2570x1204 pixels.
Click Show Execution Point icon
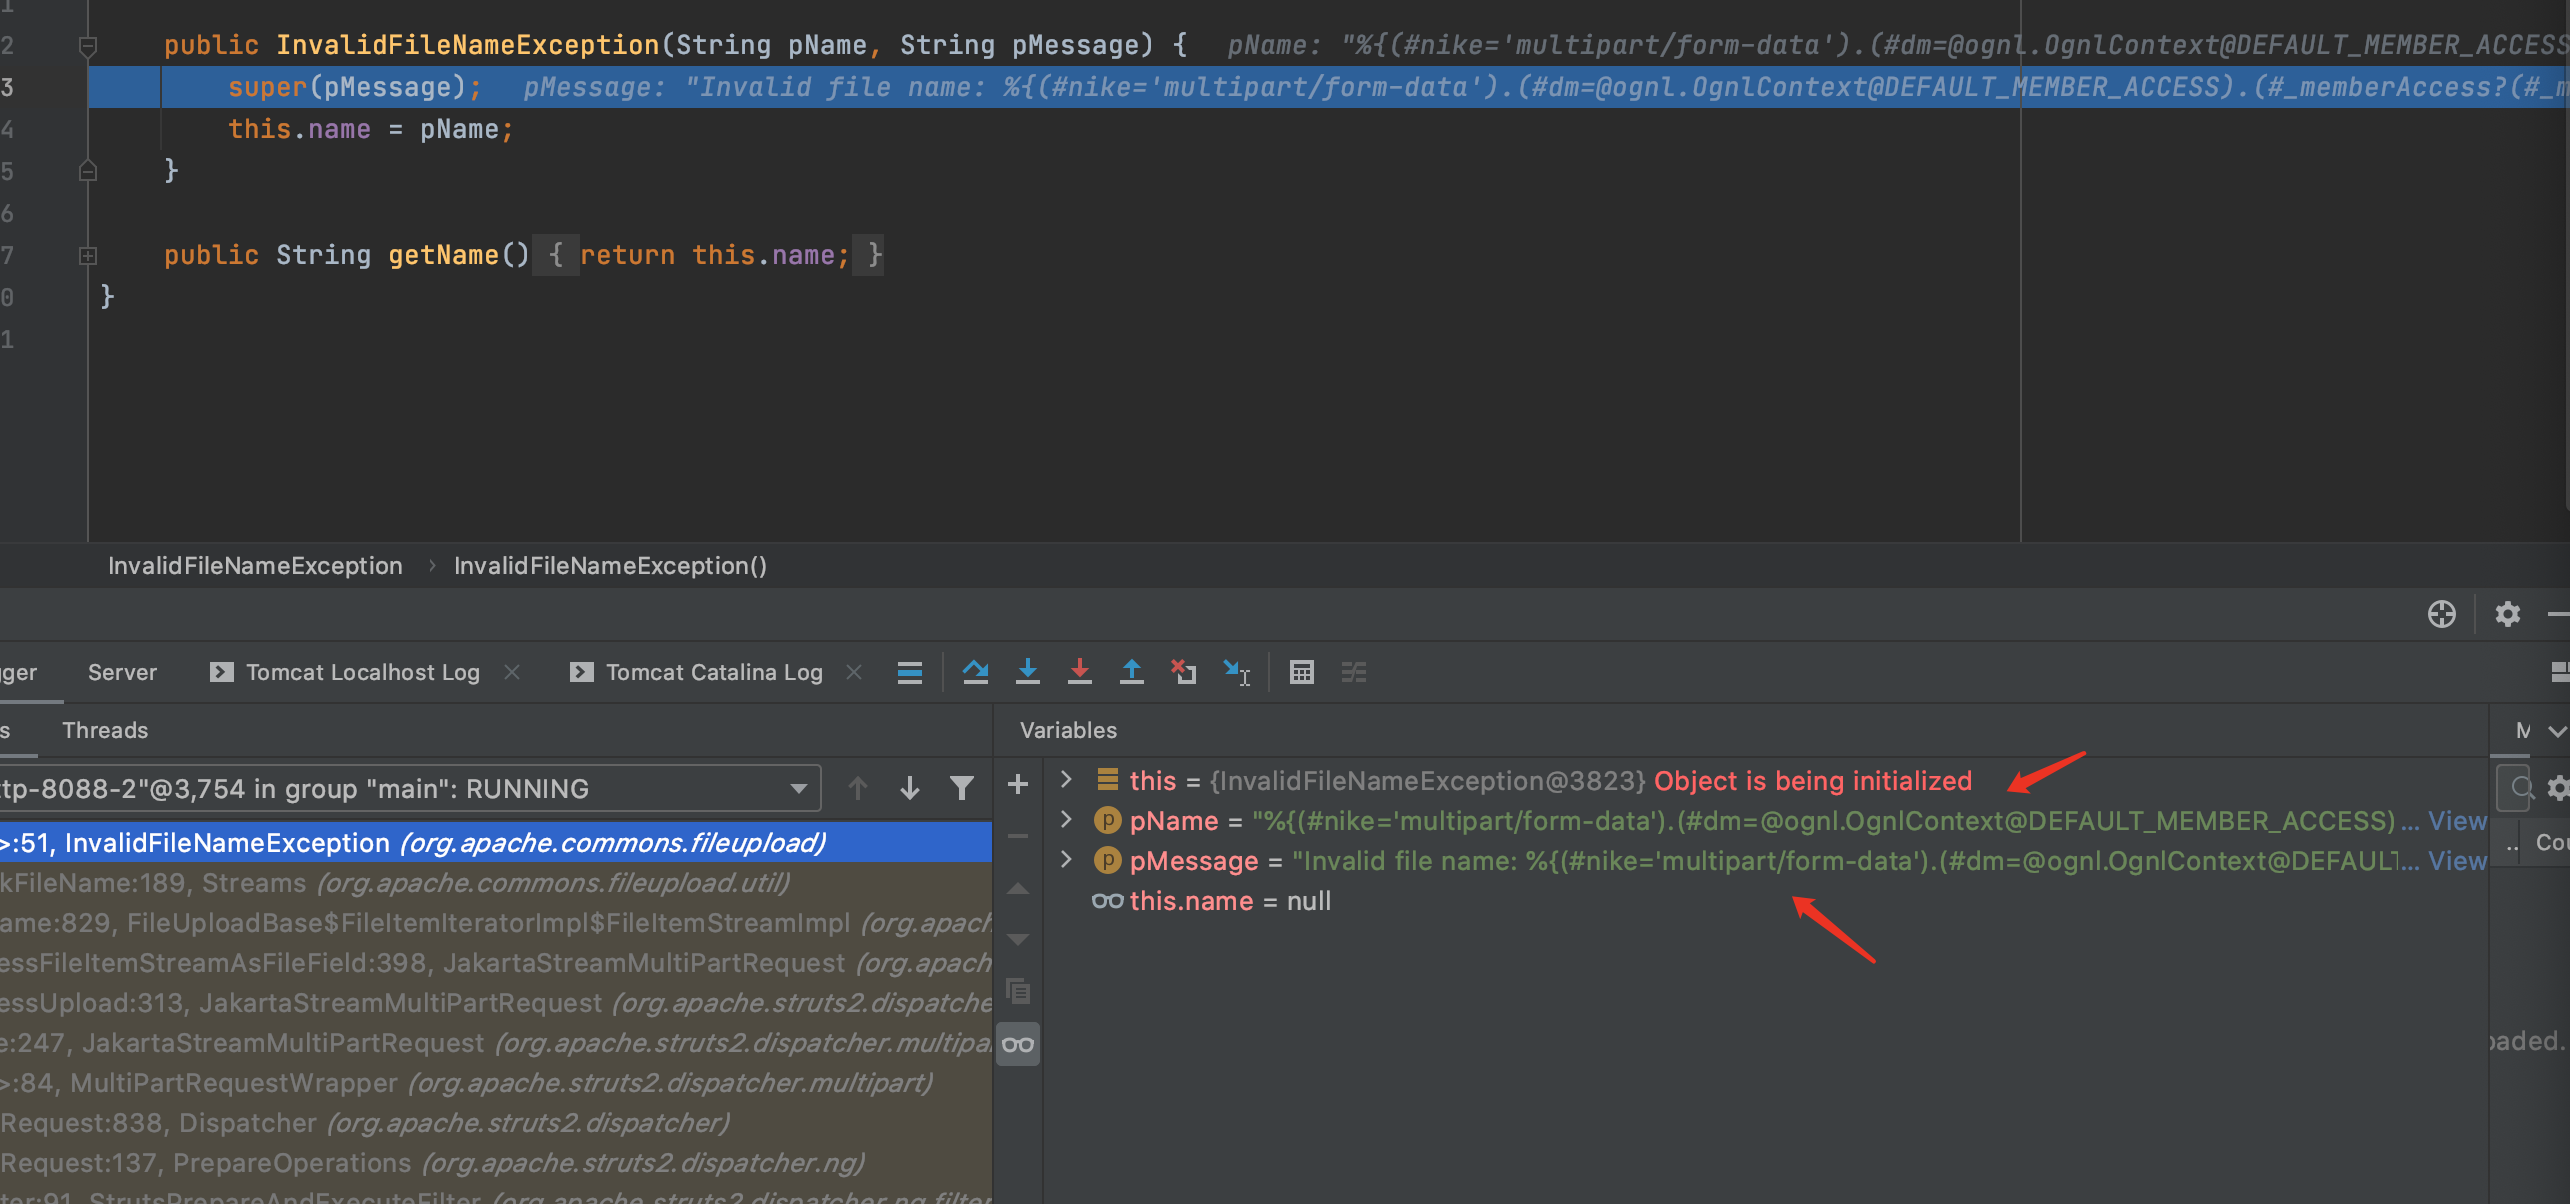tap(909, 673)
